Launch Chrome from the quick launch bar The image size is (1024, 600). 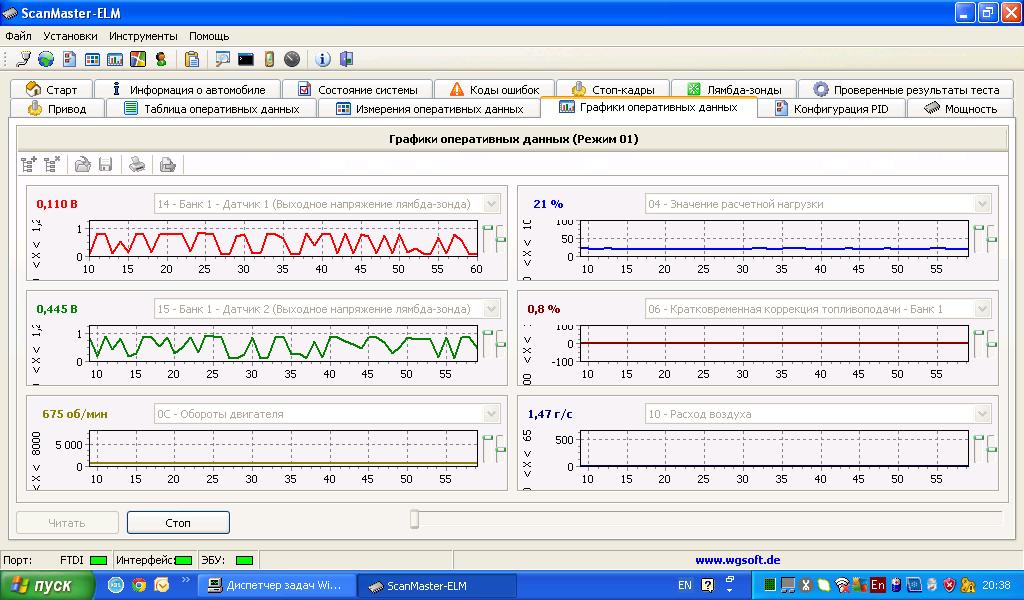[139, 585]
